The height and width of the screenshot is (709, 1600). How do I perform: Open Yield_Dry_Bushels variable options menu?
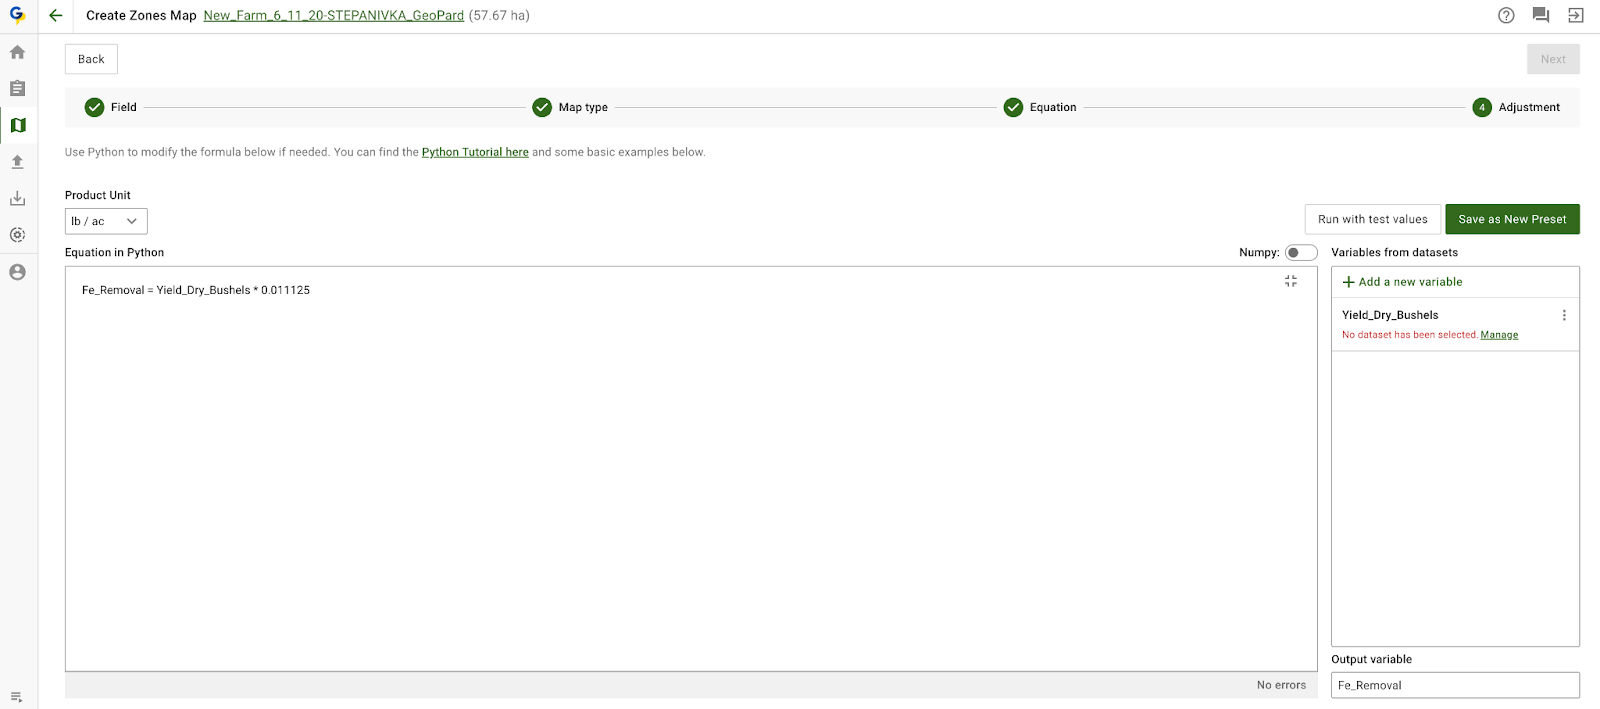coord(1564,315)
